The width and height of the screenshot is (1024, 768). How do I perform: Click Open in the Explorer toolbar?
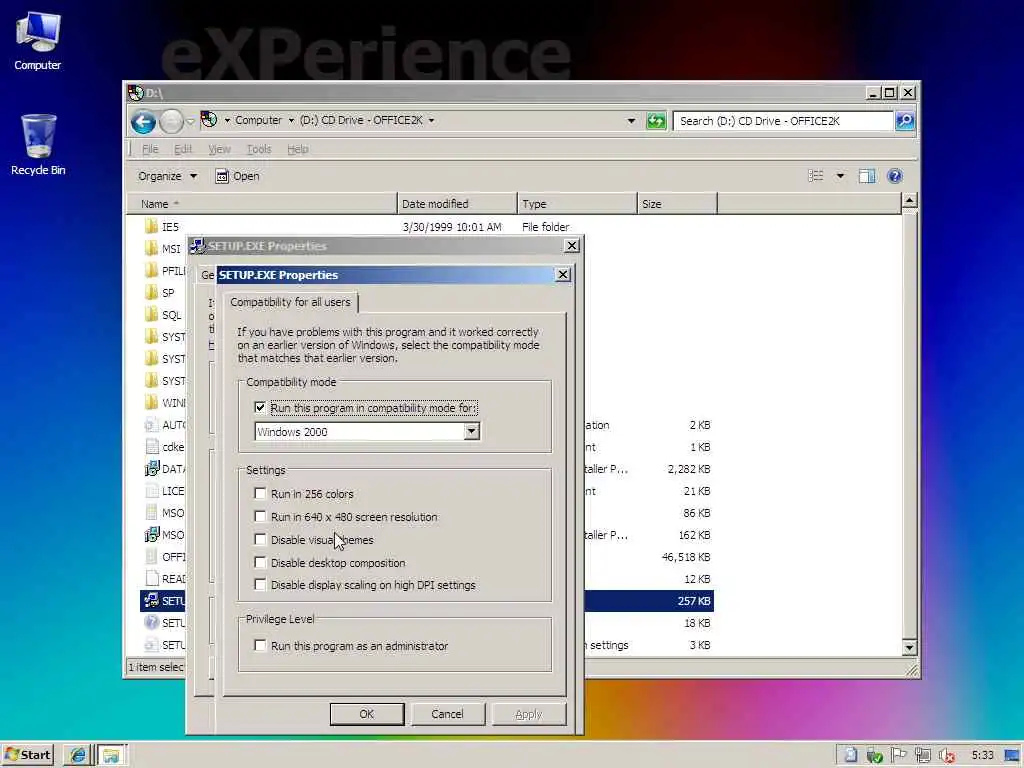[x=238, y=176]
